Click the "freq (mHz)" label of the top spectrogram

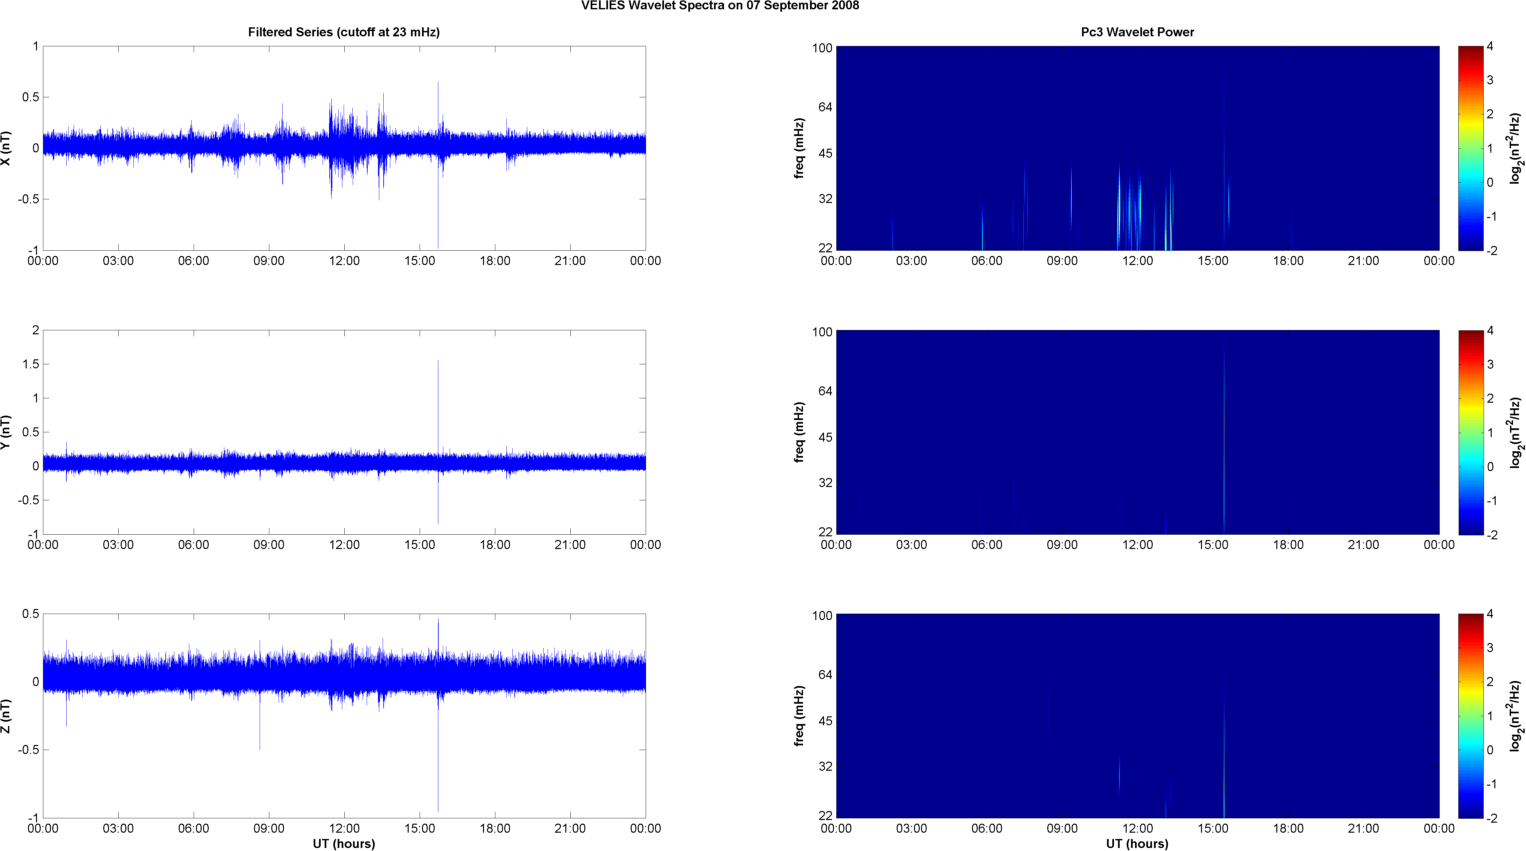(x=800, y=148)
